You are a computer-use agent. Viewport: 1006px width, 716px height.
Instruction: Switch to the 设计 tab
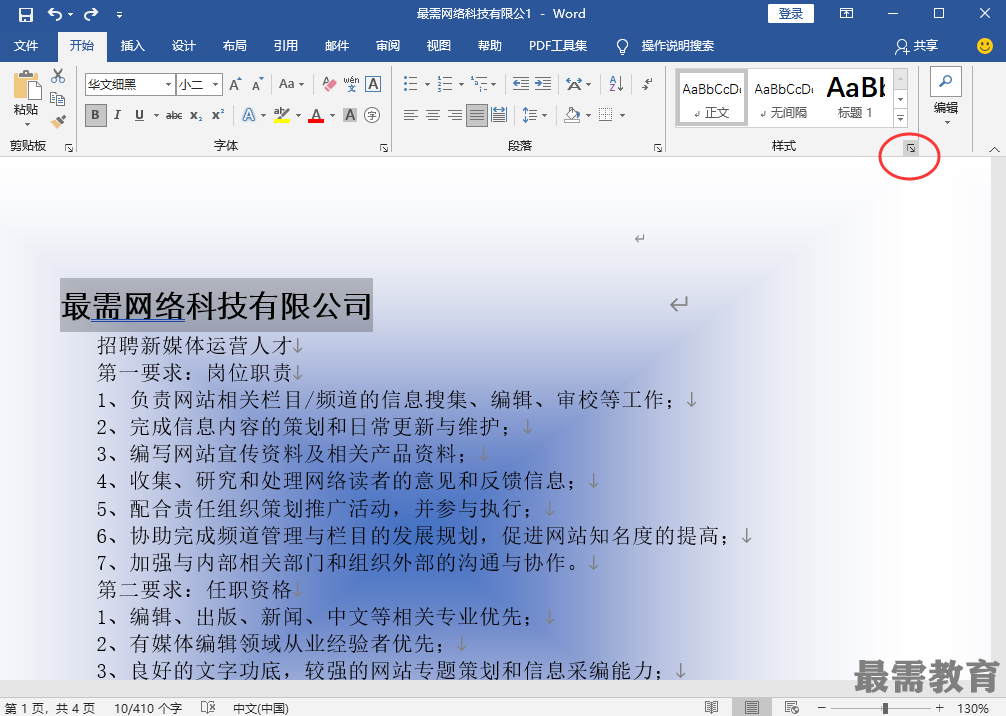coord(183,46)
